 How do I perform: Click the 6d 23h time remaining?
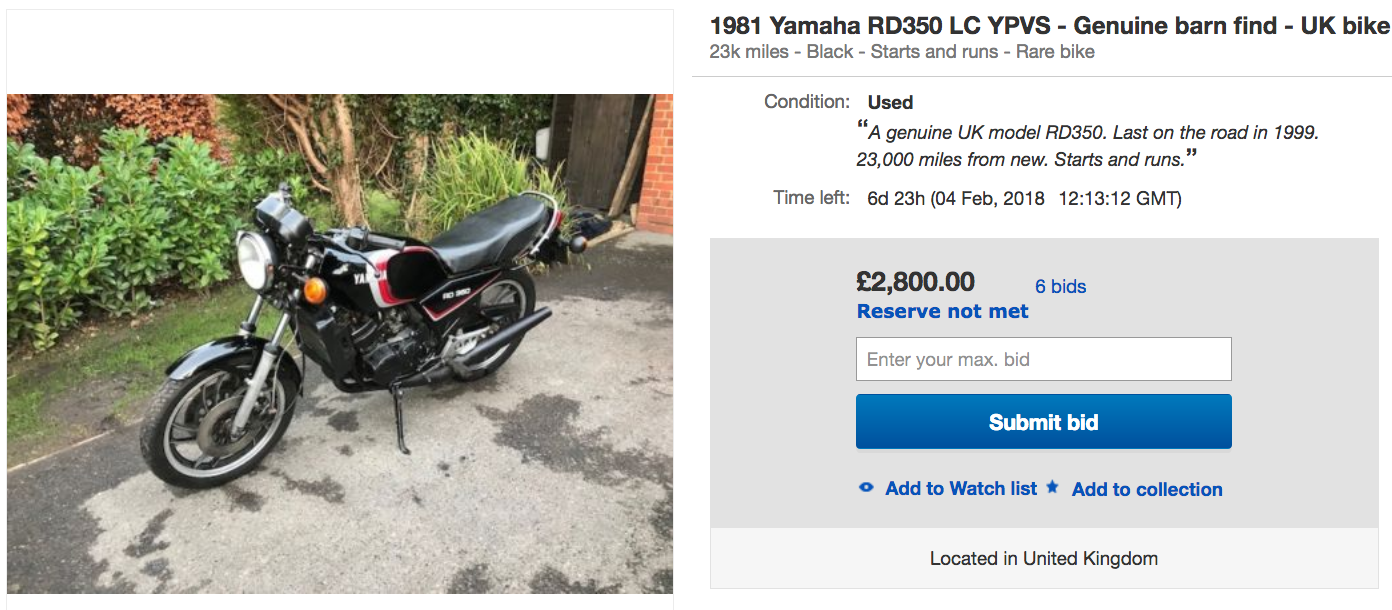coord(895,198)
